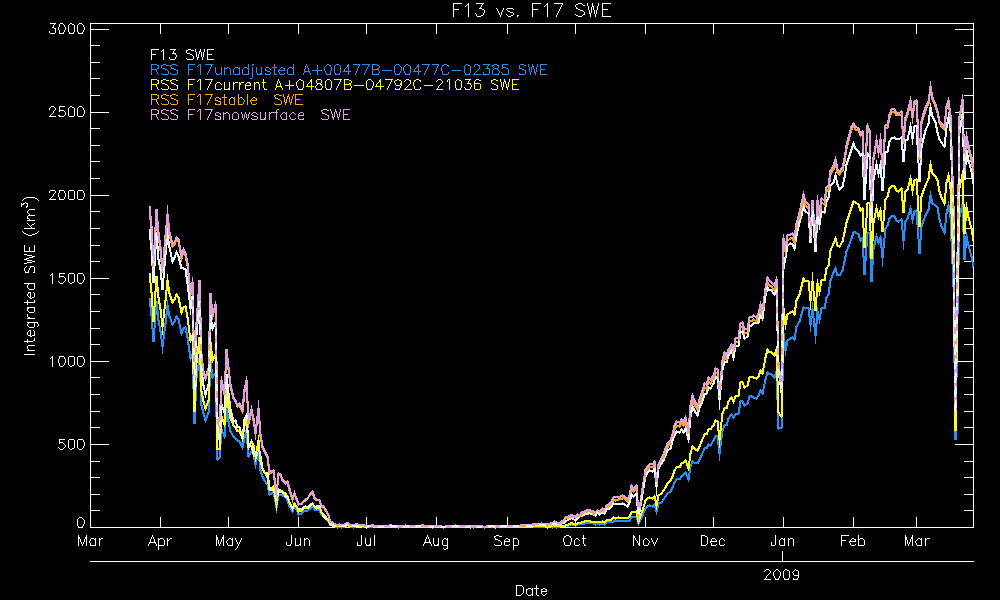Click the Dec tick label
This screenshot has width=1000, height=600.
tap(713, 542)
